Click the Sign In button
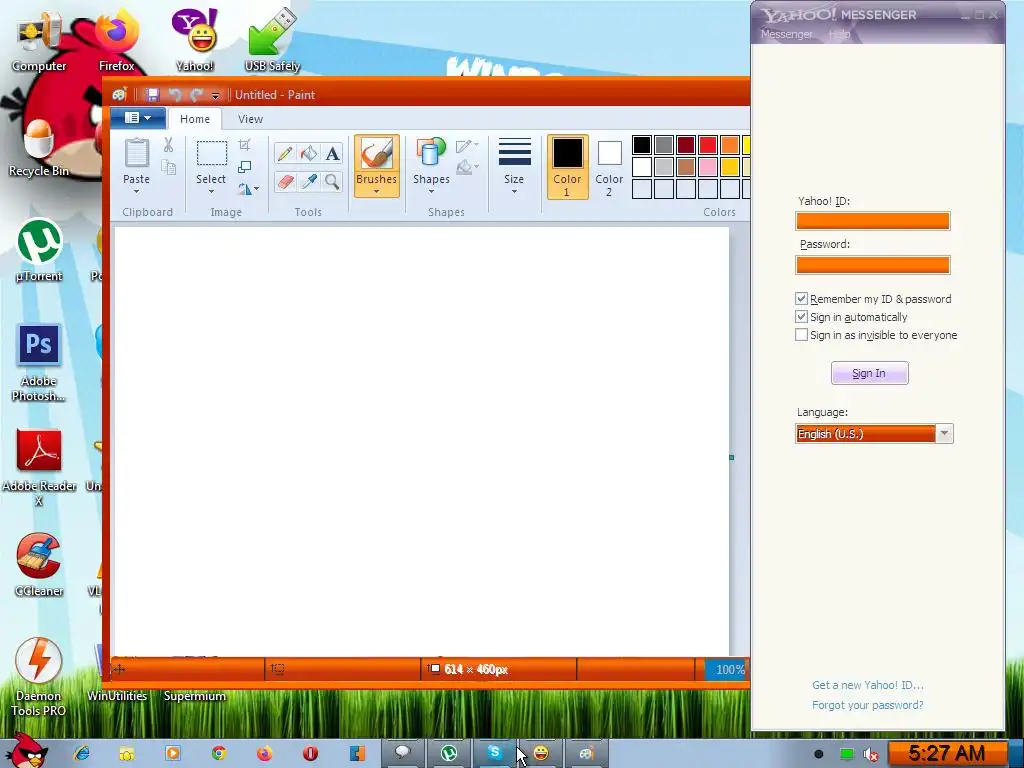The height and width of the screenshot is (768, 1024). click(x=869, y=373)
